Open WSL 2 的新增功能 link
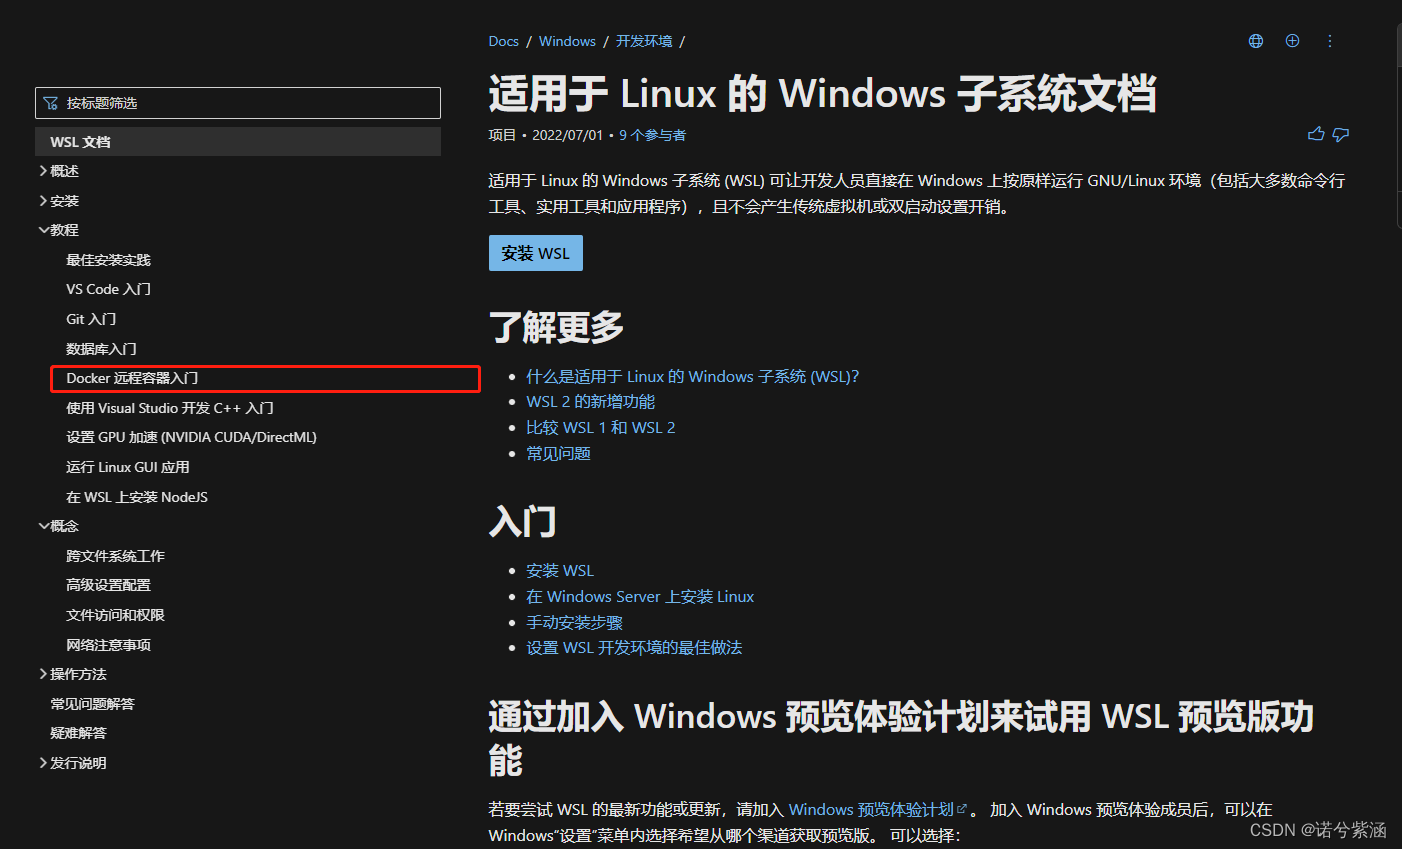This screenshot has height=849, width=1402. coord(590,401)
